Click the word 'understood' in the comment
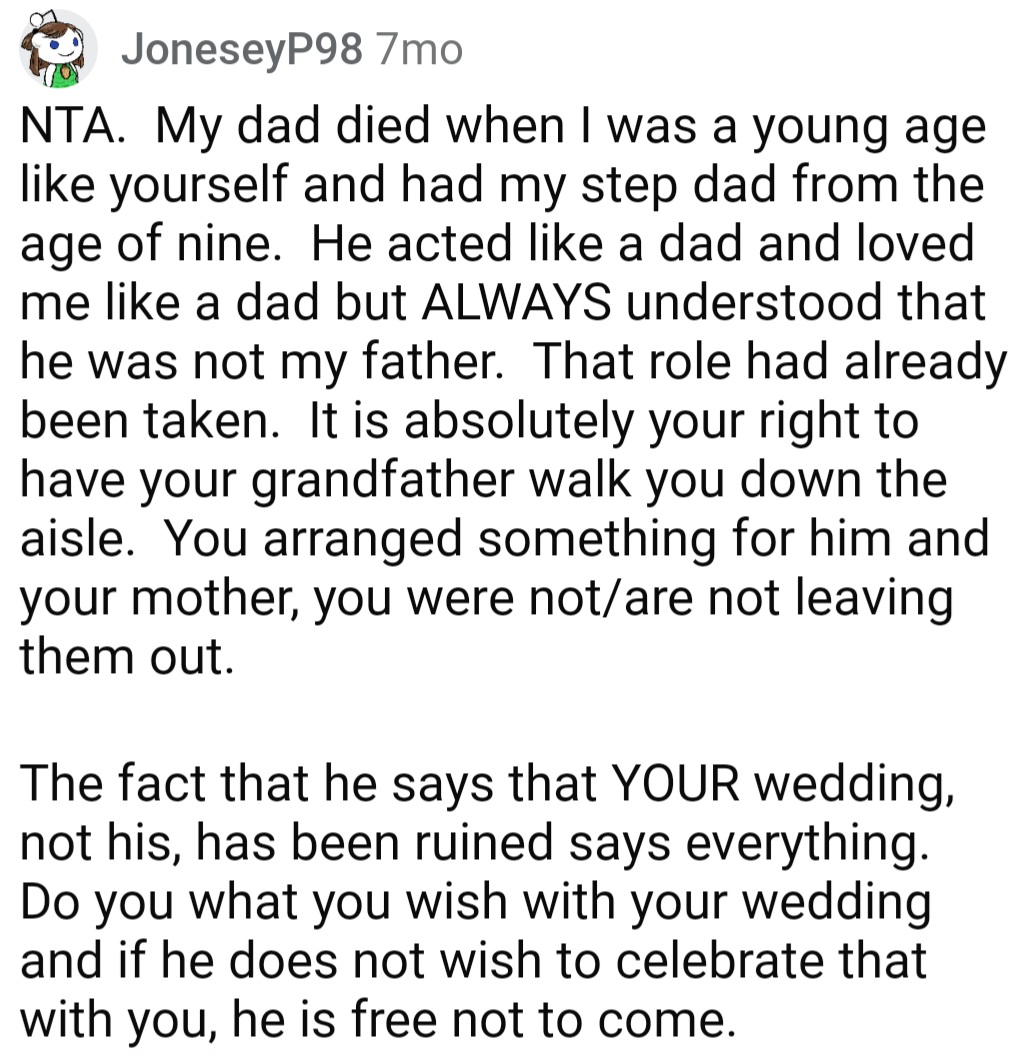 (x=753, y=303)
